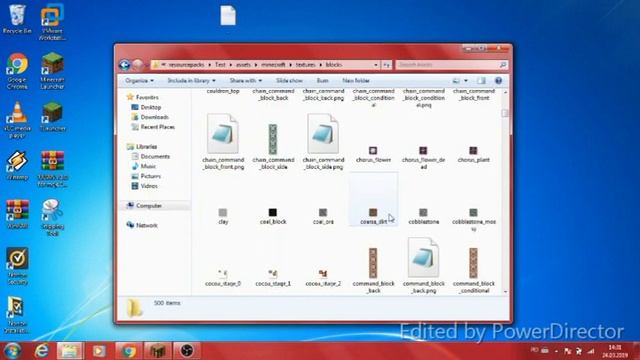640x360 pixels.
Task: Expand view options dropdown arrow
Action: pos(466,81)
